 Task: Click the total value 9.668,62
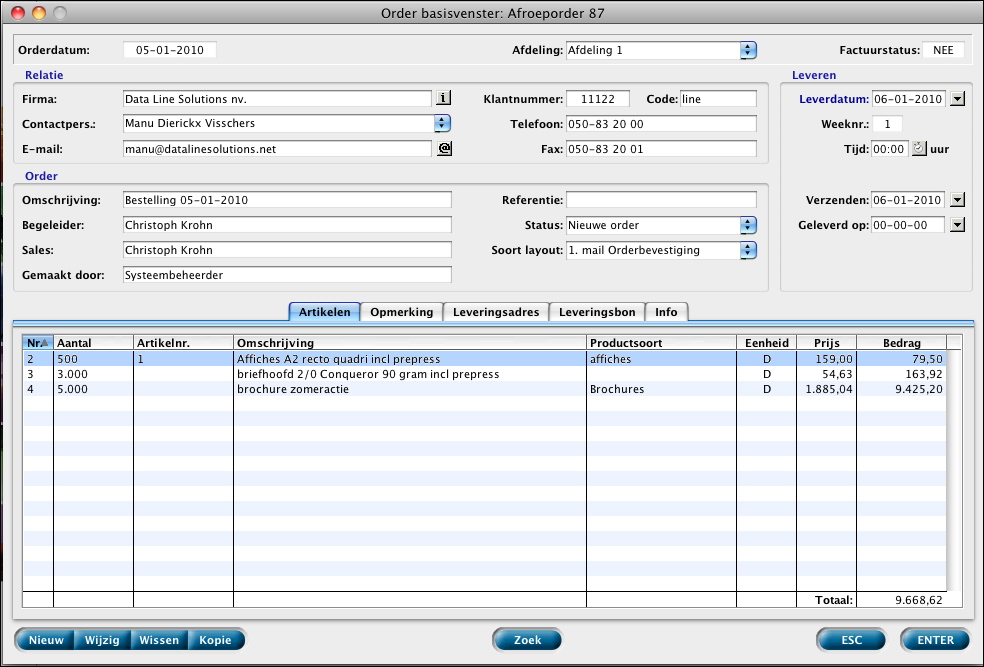(919, 600)
